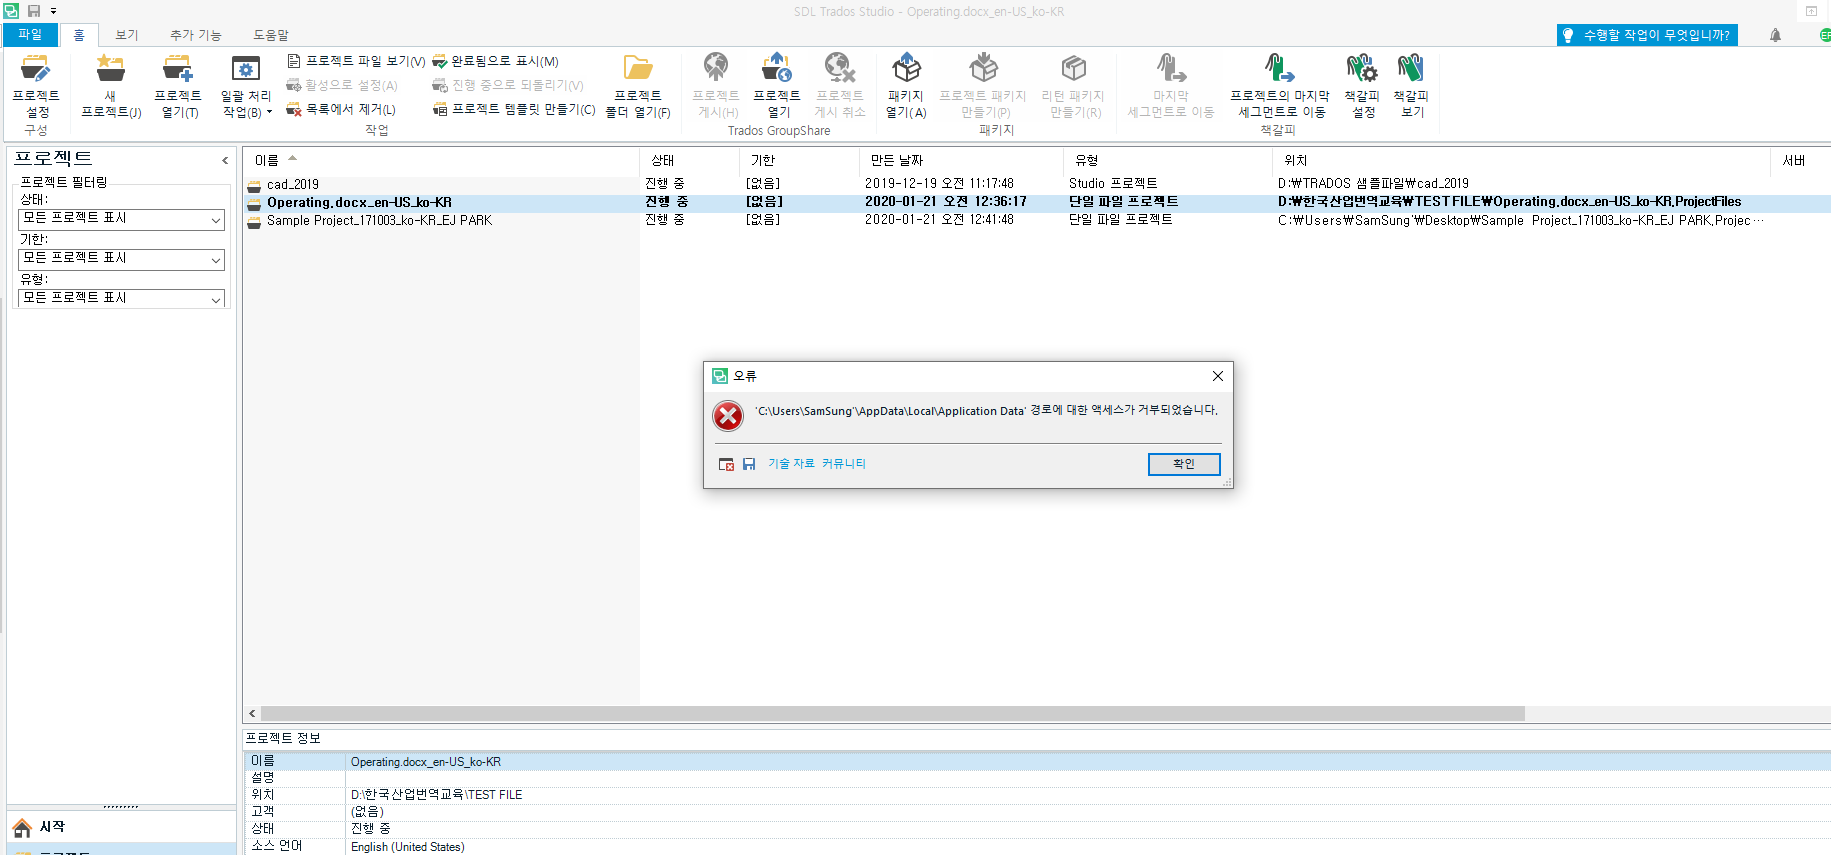This screenshot has height=855, width=1831.
Task: Expand 일괄 처리 작업 dropdown arrow
Action: 269,112
